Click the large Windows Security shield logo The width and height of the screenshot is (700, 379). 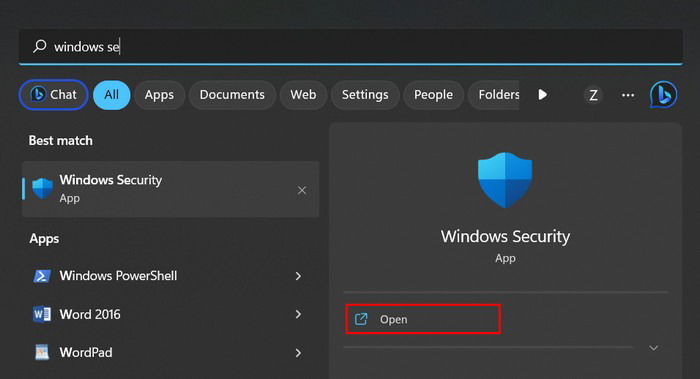(x=505, y=180)
